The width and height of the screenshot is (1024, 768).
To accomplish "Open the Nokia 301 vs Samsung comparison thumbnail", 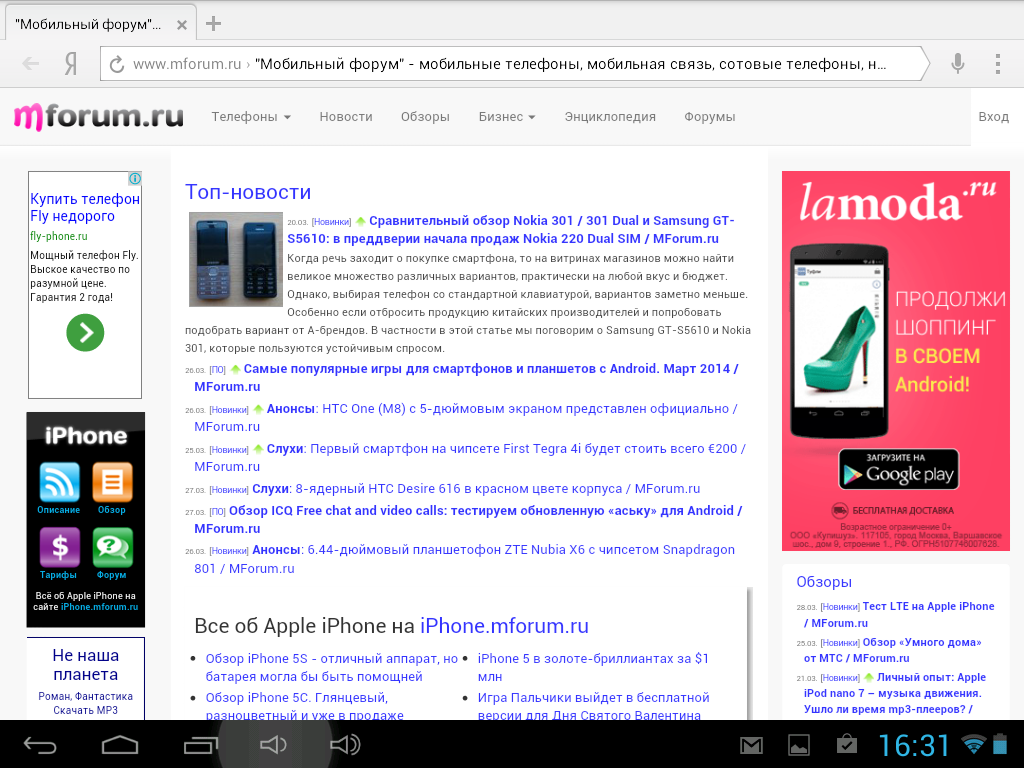I will point(235,259).
